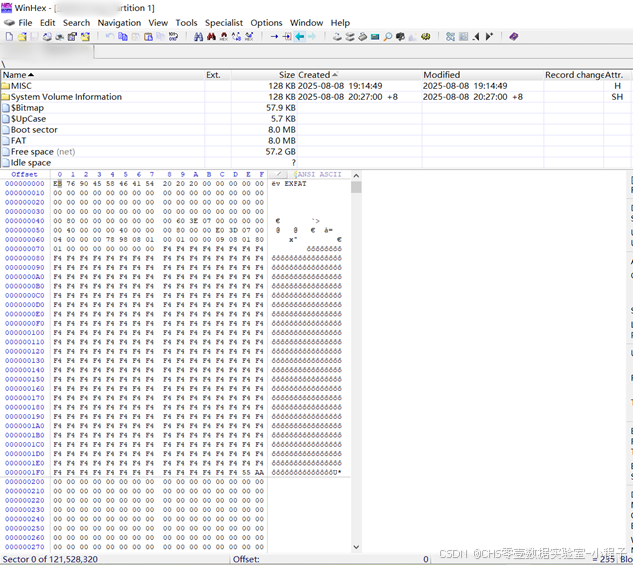633x565 pixels.
Task: Sort file list by Size column
Action: click(x=264, y=75)
